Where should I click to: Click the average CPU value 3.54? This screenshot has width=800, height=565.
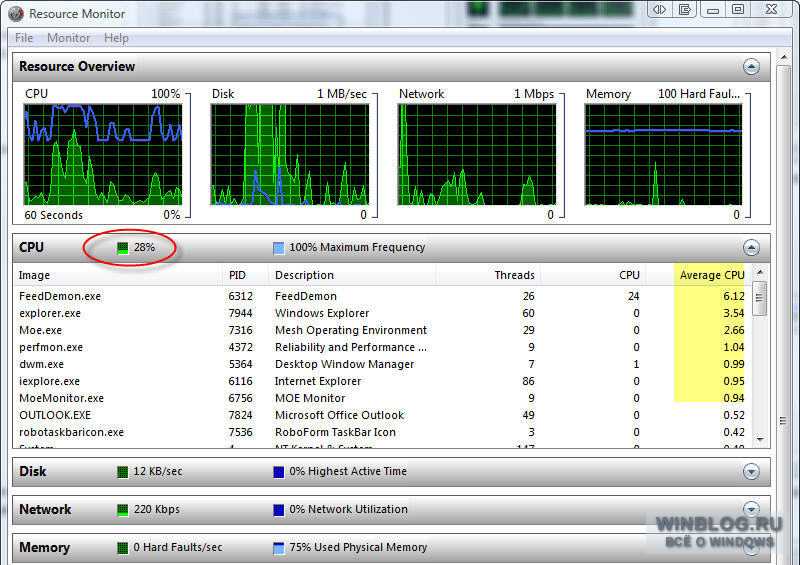coord(734,313)
